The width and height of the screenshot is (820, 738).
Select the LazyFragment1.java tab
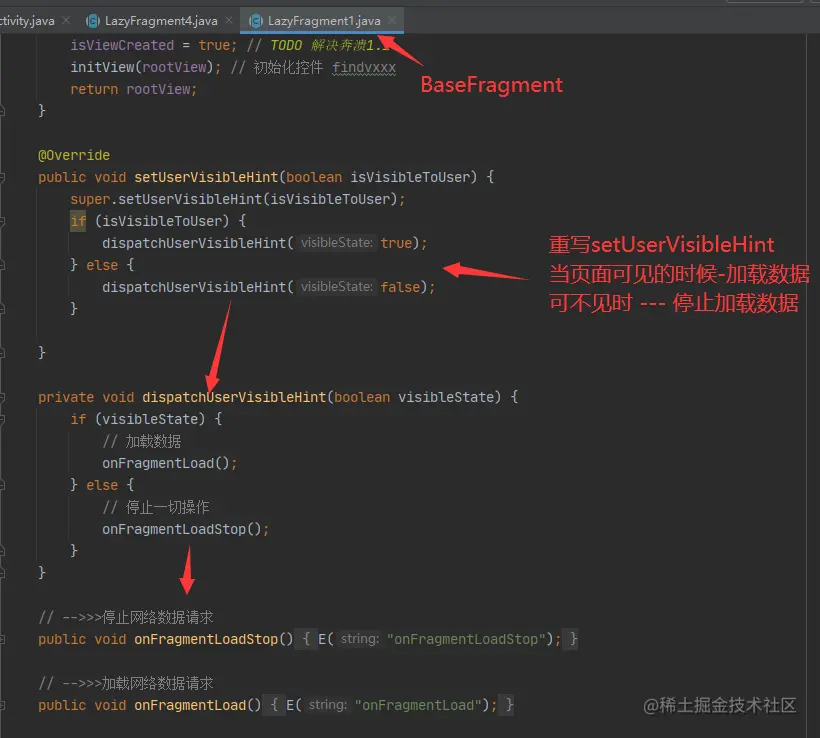[324, 21]
